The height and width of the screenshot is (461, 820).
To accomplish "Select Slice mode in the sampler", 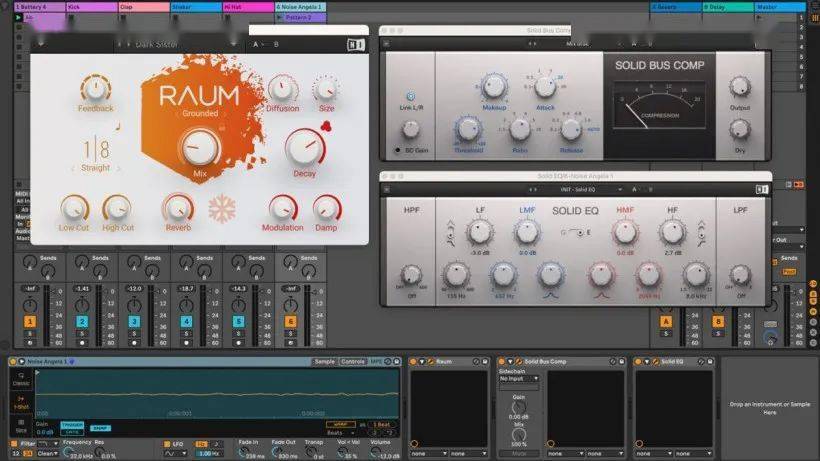I will pos(21,426).
